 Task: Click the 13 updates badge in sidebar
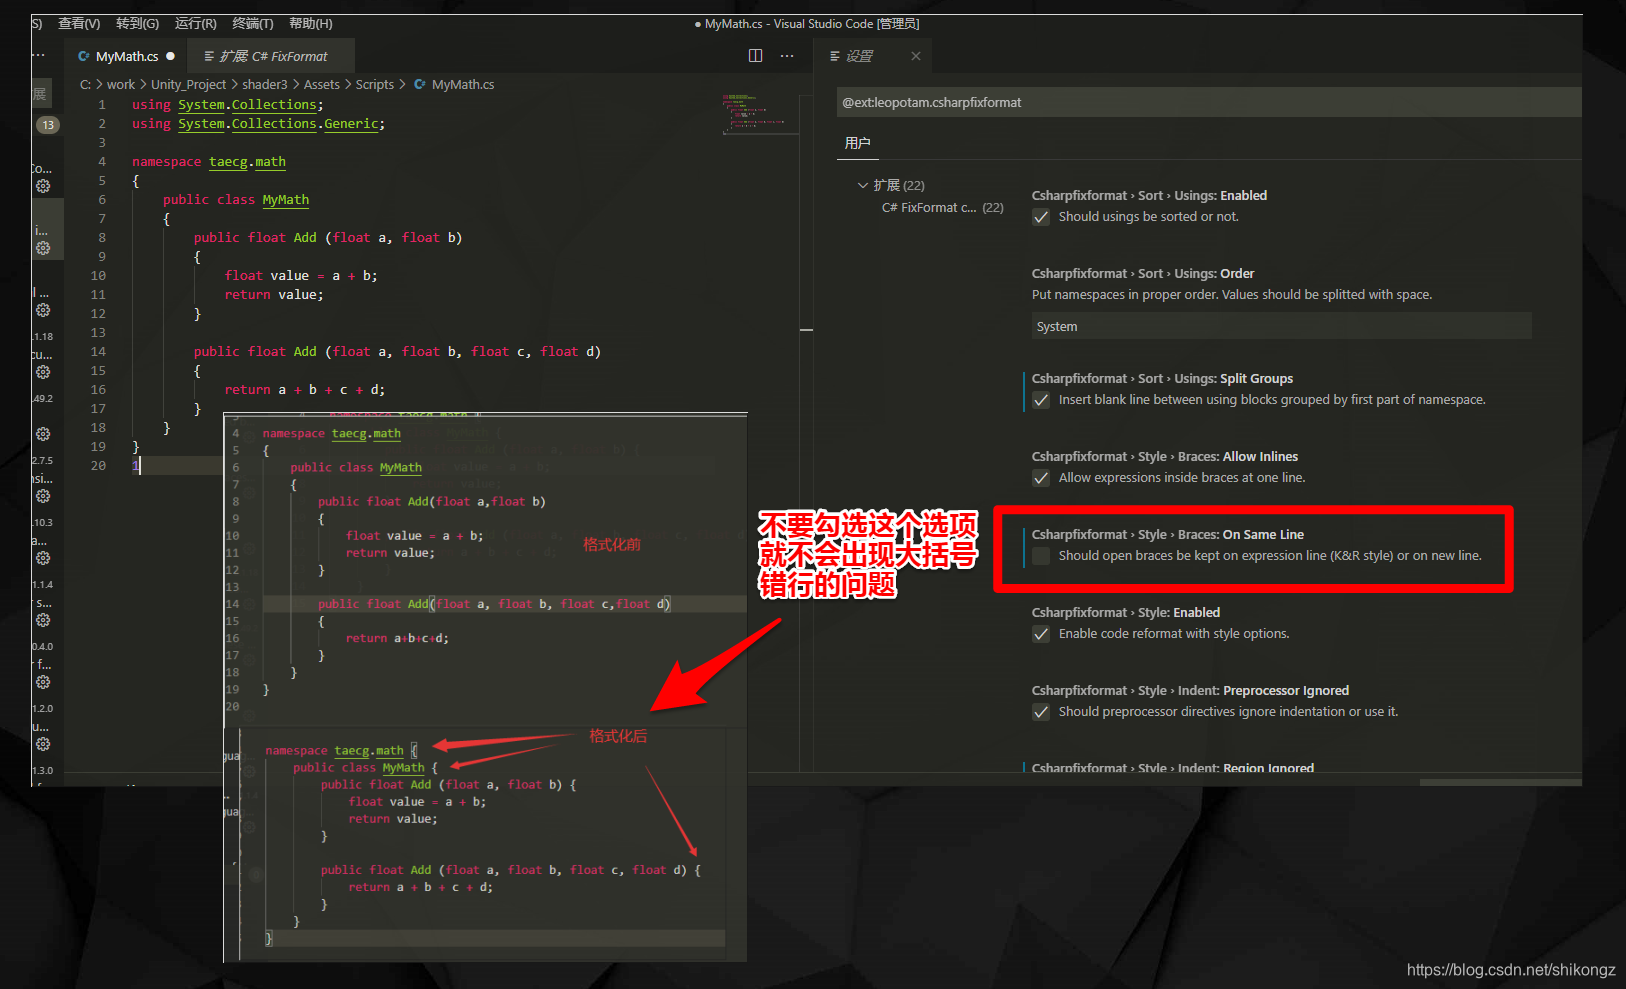tap(48, 125)
